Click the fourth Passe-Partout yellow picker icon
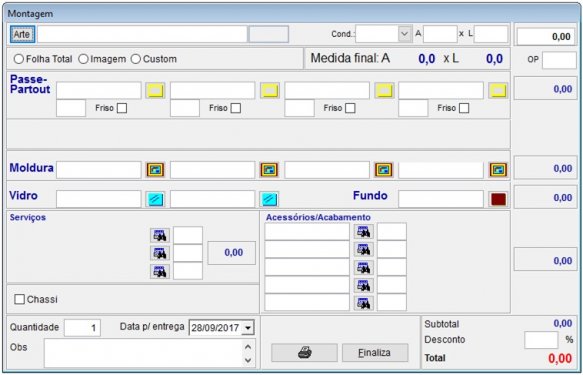 pos(498,90)
